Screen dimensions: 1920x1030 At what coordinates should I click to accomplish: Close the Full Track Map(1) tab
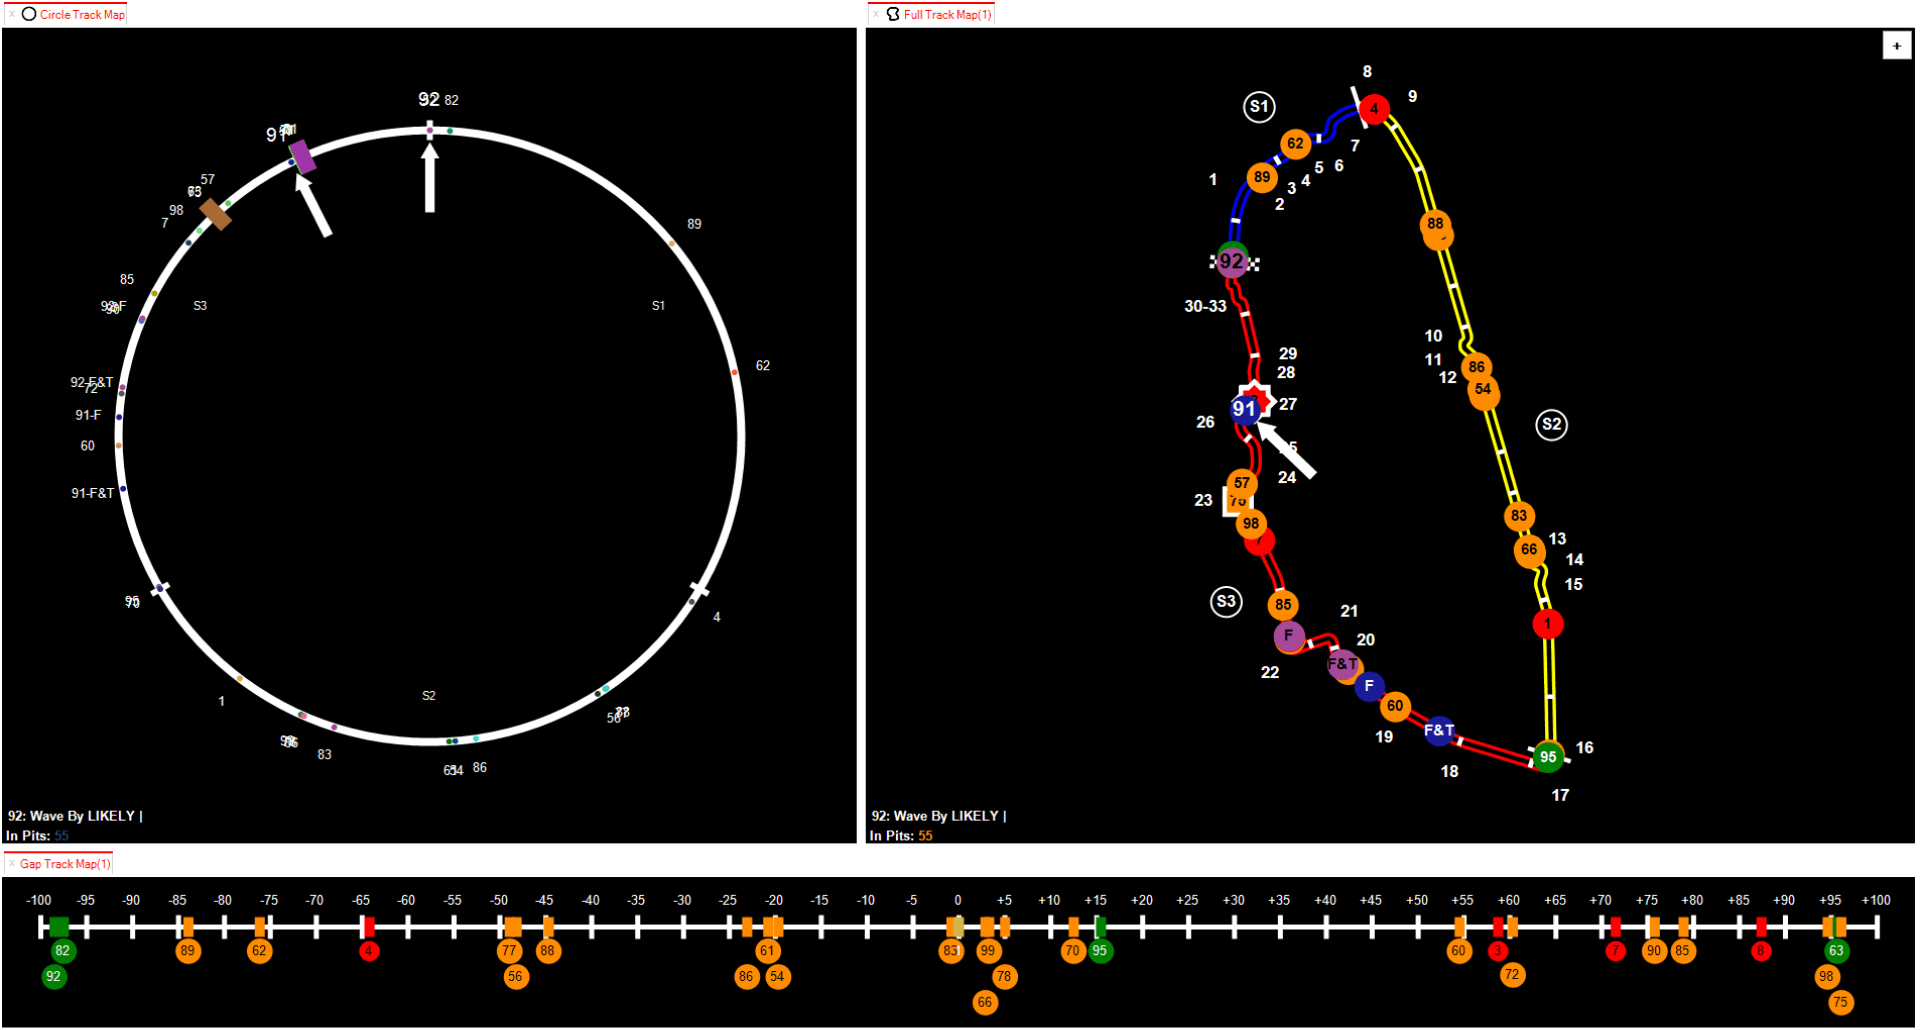point(878,14)
